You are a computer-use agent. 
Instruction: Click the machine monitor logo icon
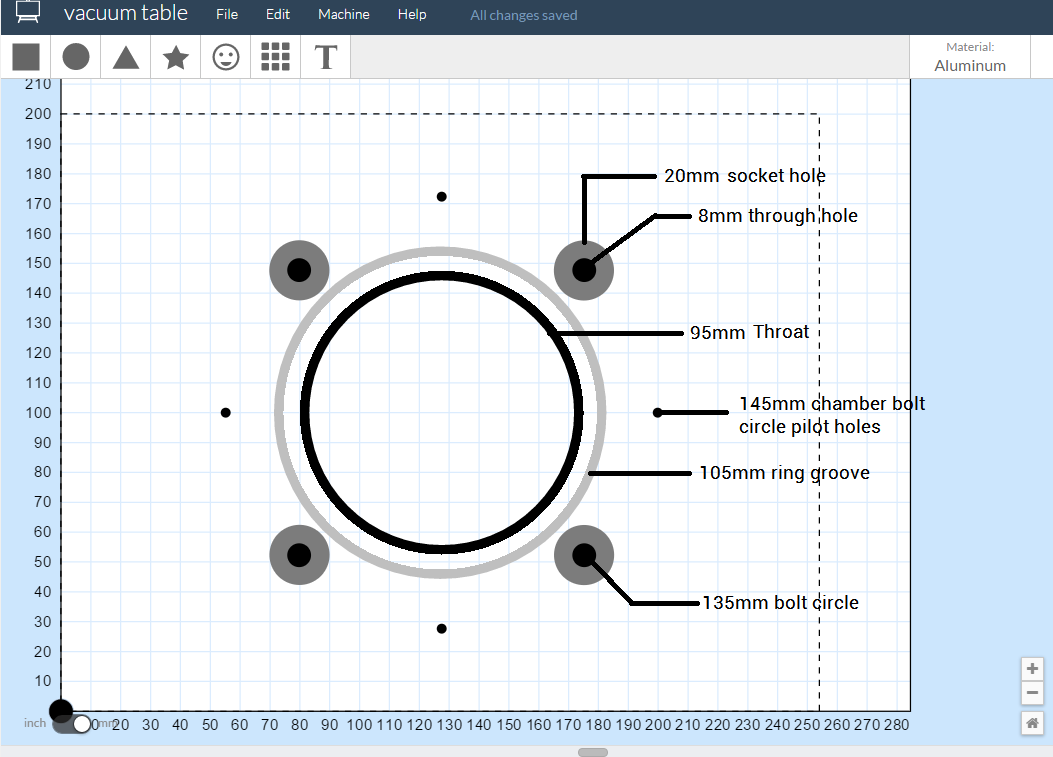point(27,14)
